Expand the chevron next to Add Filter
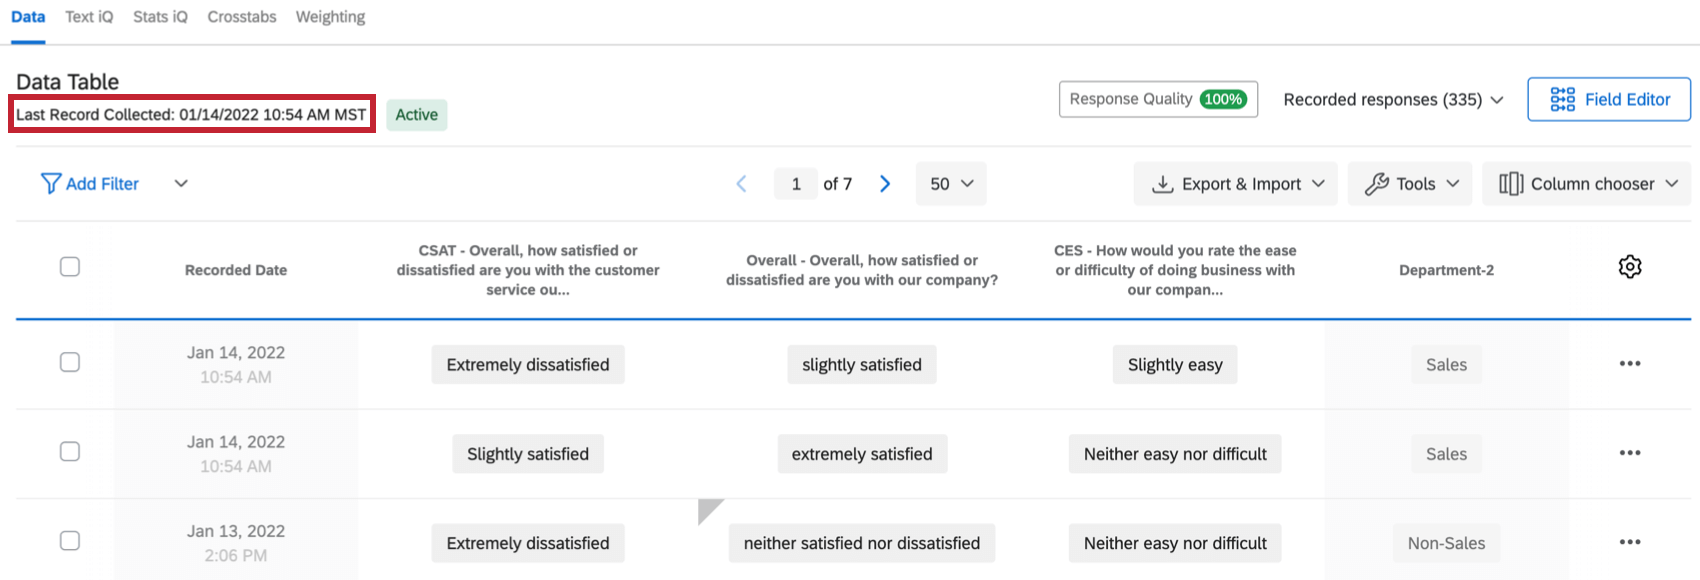The width and height of the screenshot is (1700, 580). tap(180, 183)
